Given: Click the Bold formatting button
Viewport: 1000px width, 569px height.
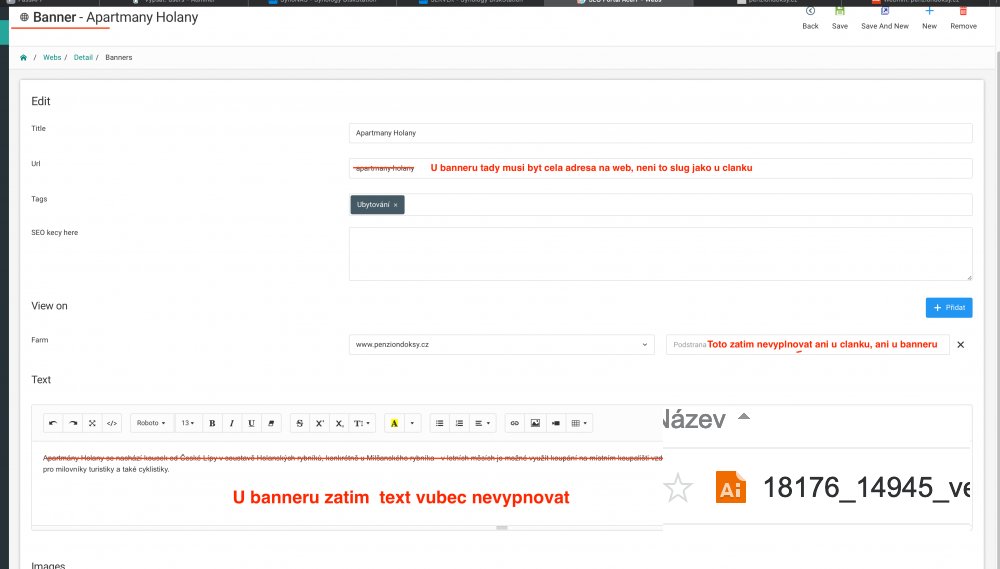Looking at the screenshot, I should (x=212, y=423).
